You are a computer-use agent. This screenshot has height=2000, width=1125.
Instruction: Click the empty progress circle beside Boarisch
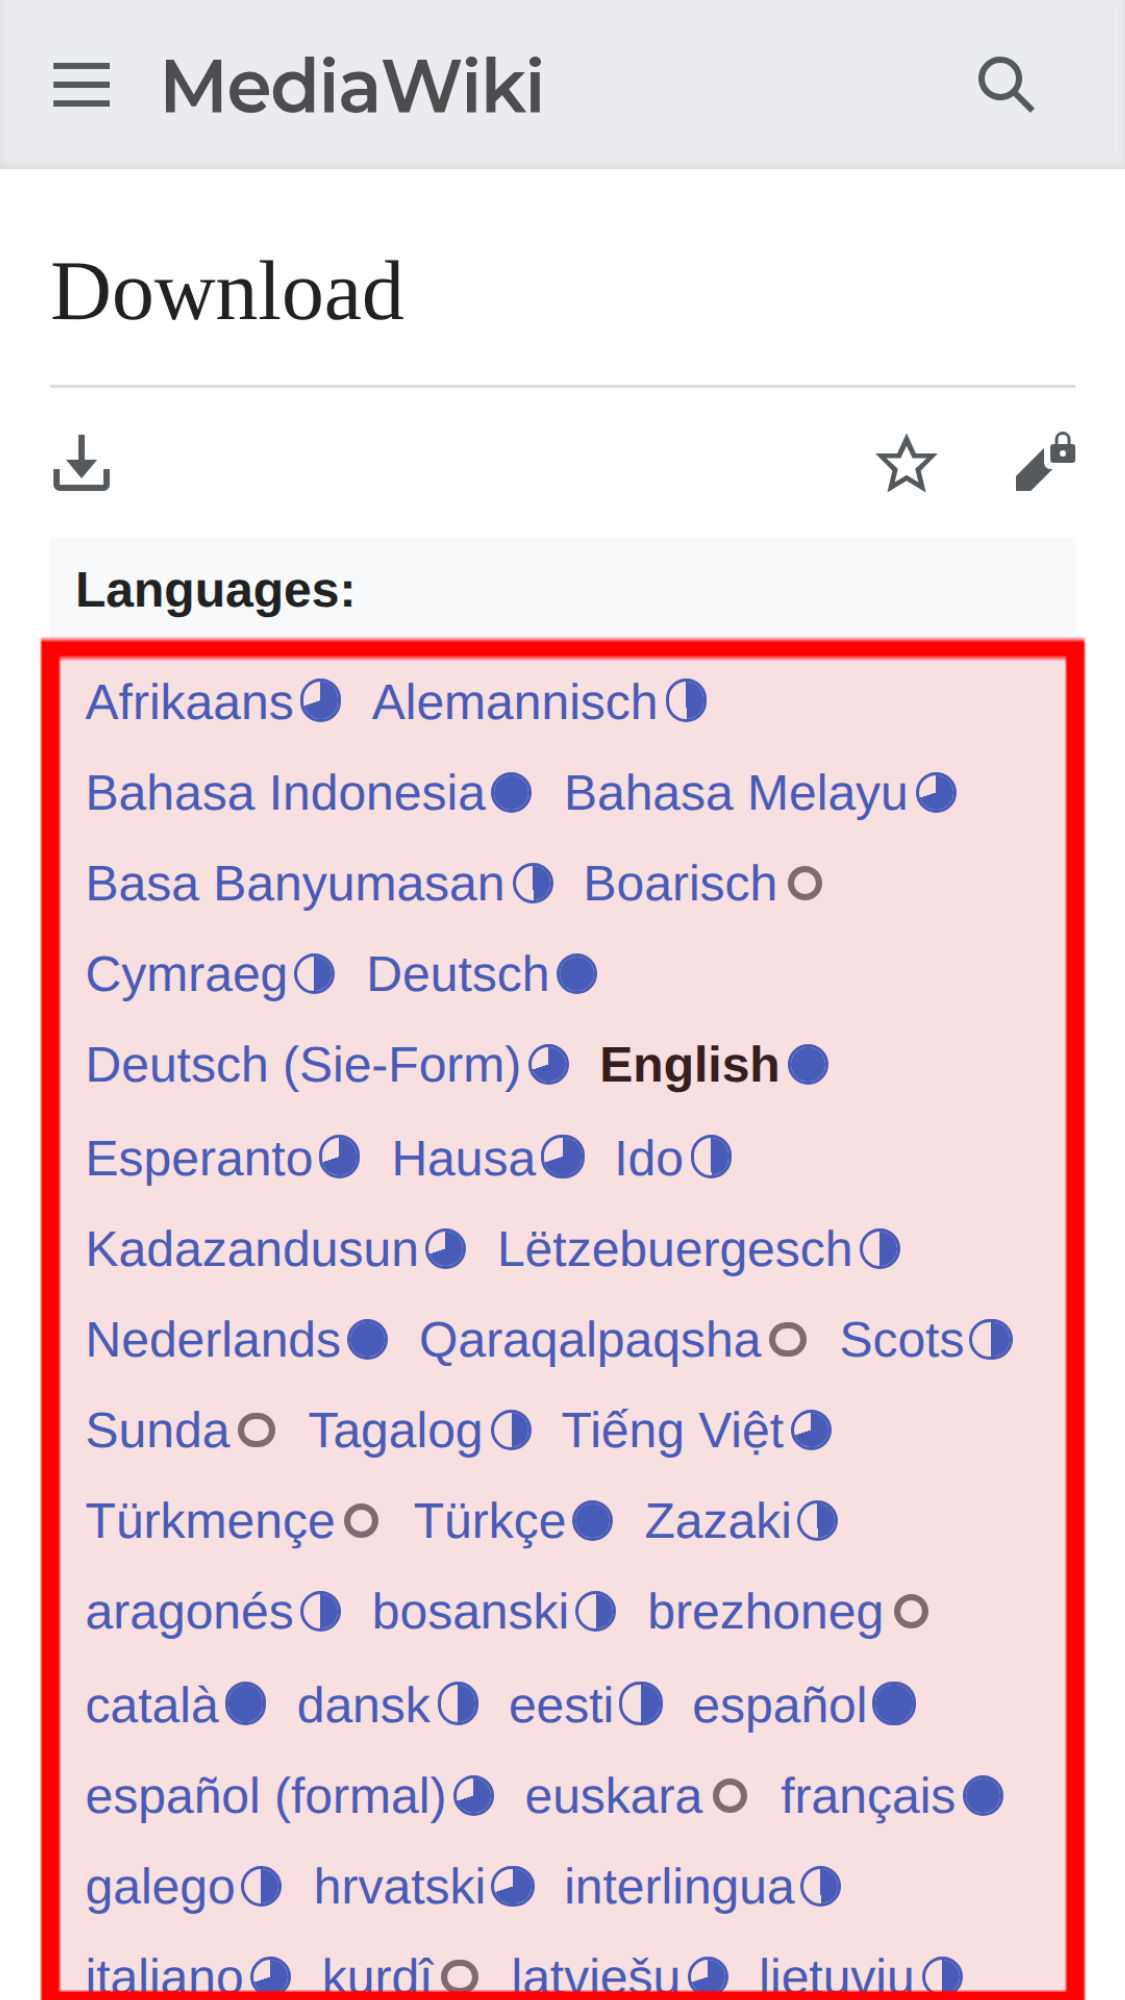click(x=805, y=884)
